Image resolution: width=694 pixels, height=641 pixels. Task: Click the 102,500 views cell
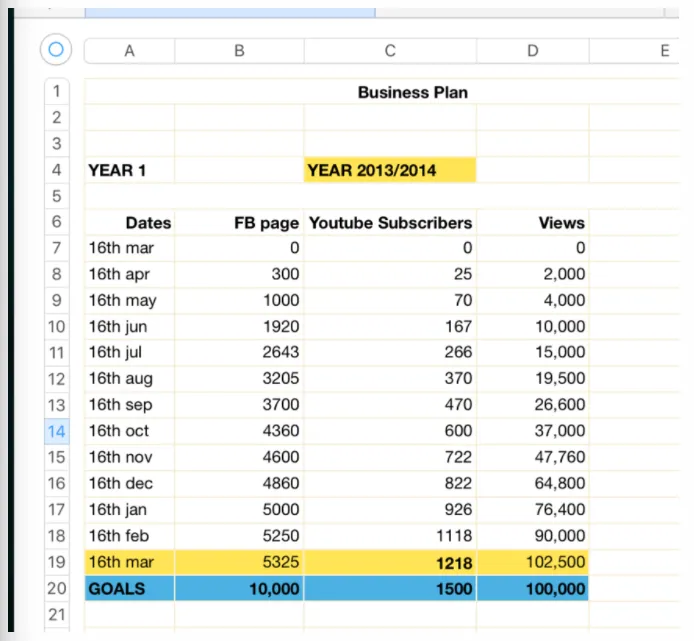(x=533, y=562)
